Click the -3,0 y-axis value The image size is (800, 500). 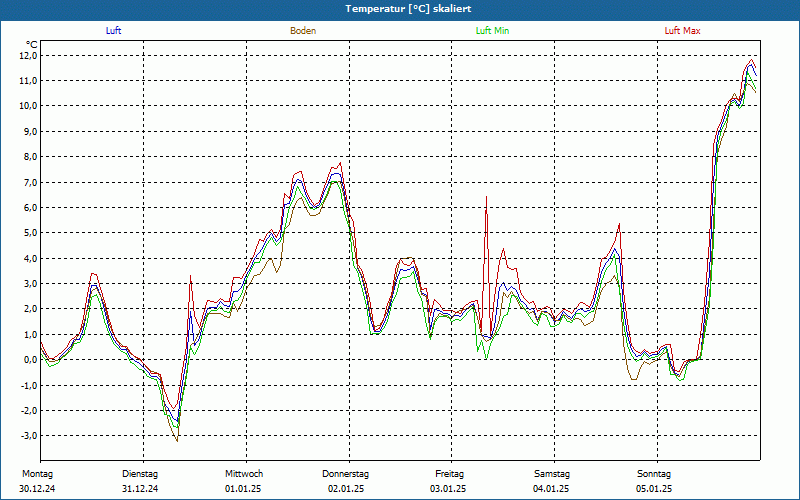click(27, 436)
